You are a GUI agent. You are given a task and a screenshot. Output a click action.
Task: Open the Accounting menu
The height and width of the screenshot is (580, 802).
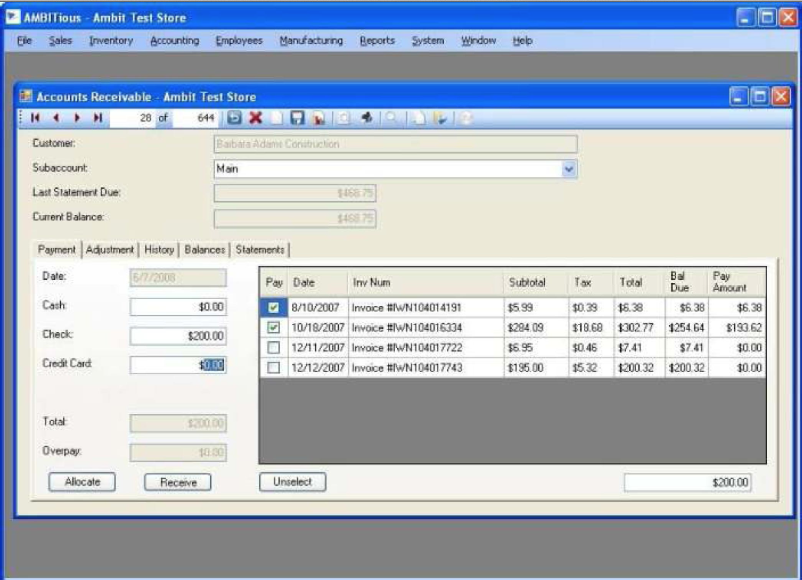point(174,41)
